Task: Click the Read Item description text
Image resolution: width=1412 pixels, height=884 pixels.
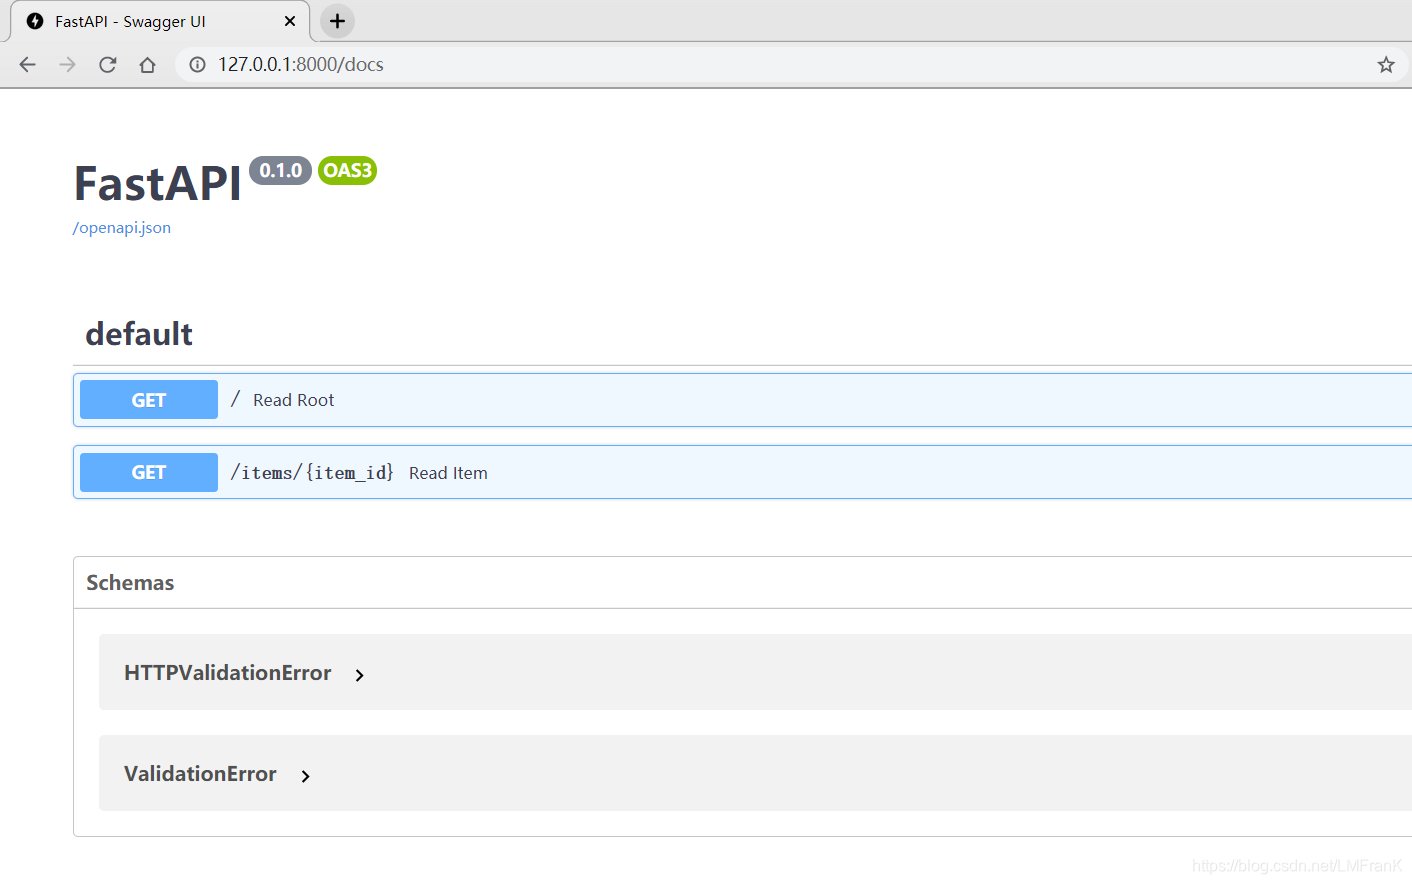Action: 448,473
